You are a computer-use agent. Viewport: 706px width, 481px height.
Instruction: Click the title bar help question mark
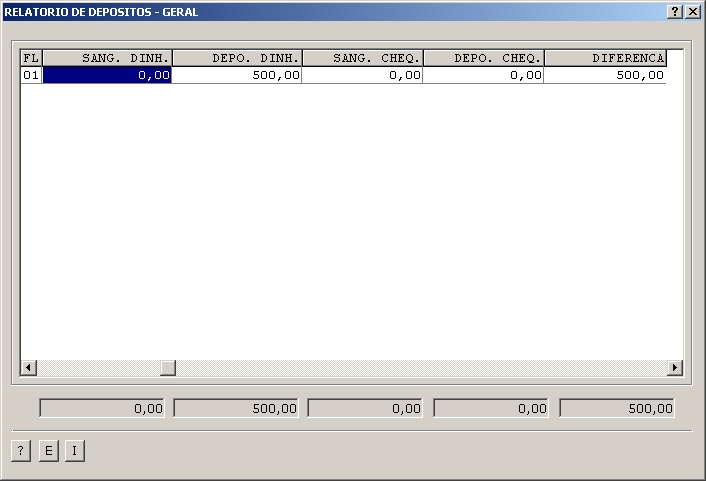coord(675,12)
